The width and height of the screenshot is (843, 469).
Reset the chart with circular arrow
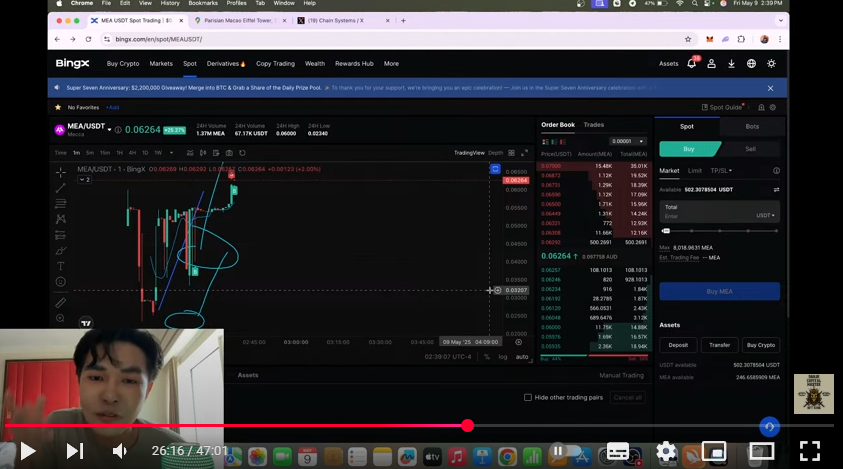click(242, 153)
